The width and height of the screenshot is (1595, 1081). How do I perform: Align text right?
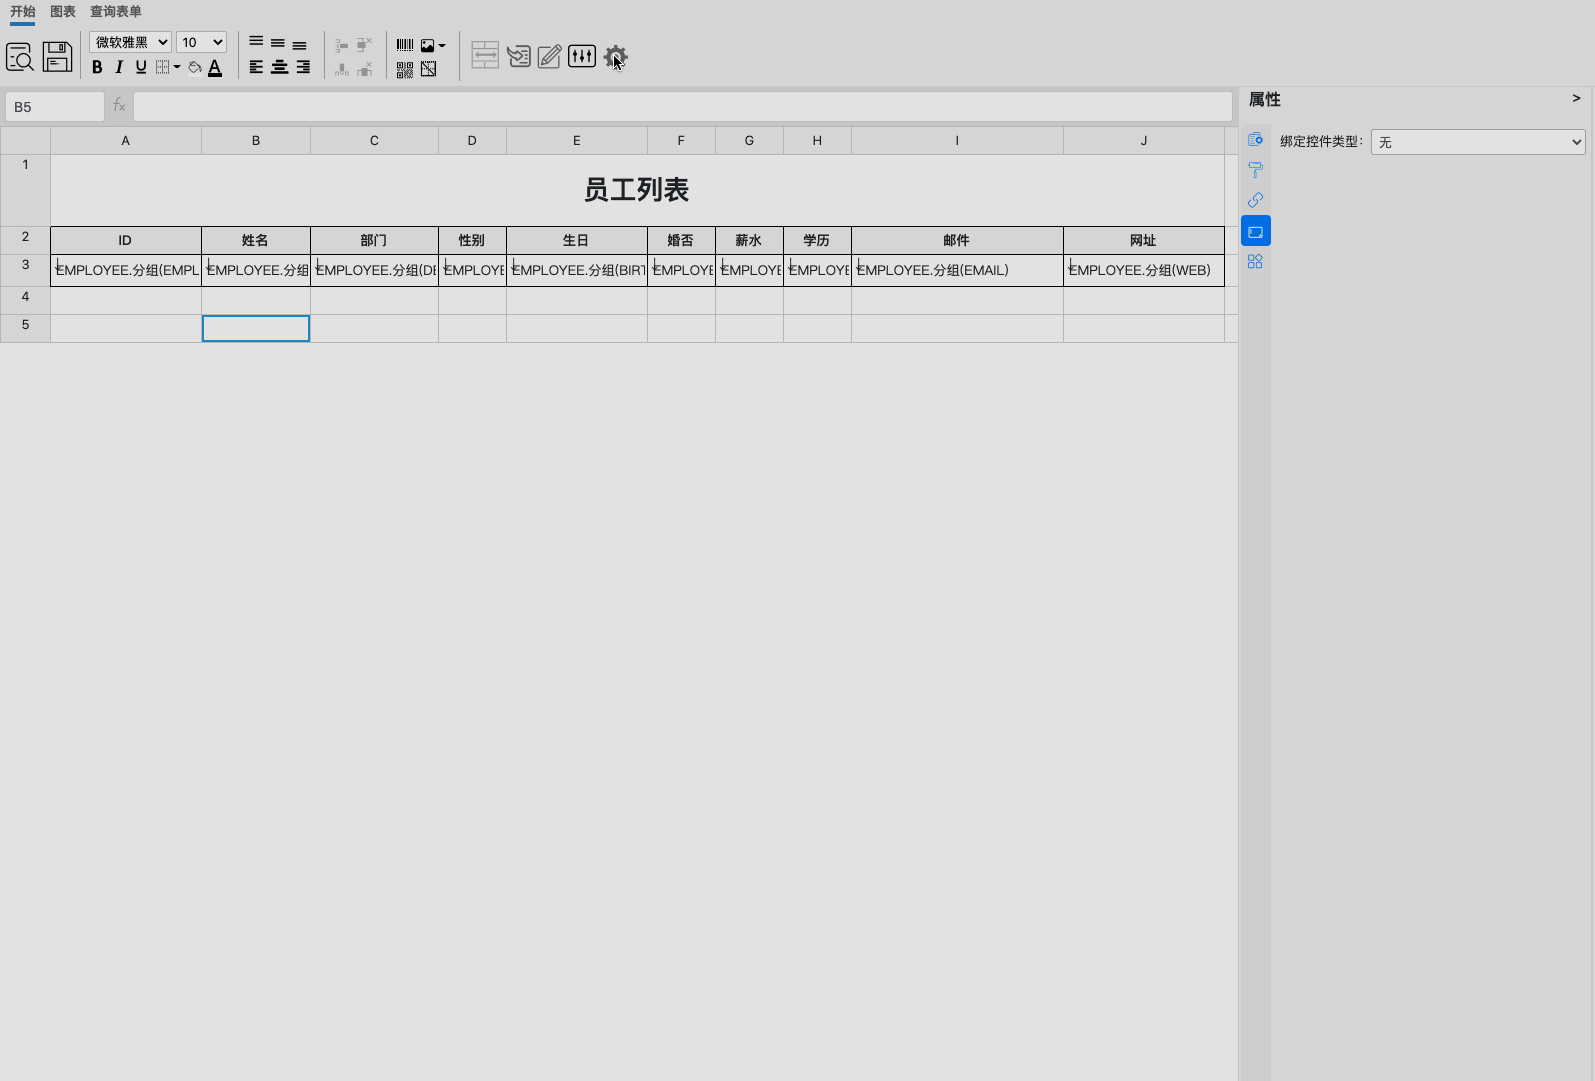[x=302, y=67]
